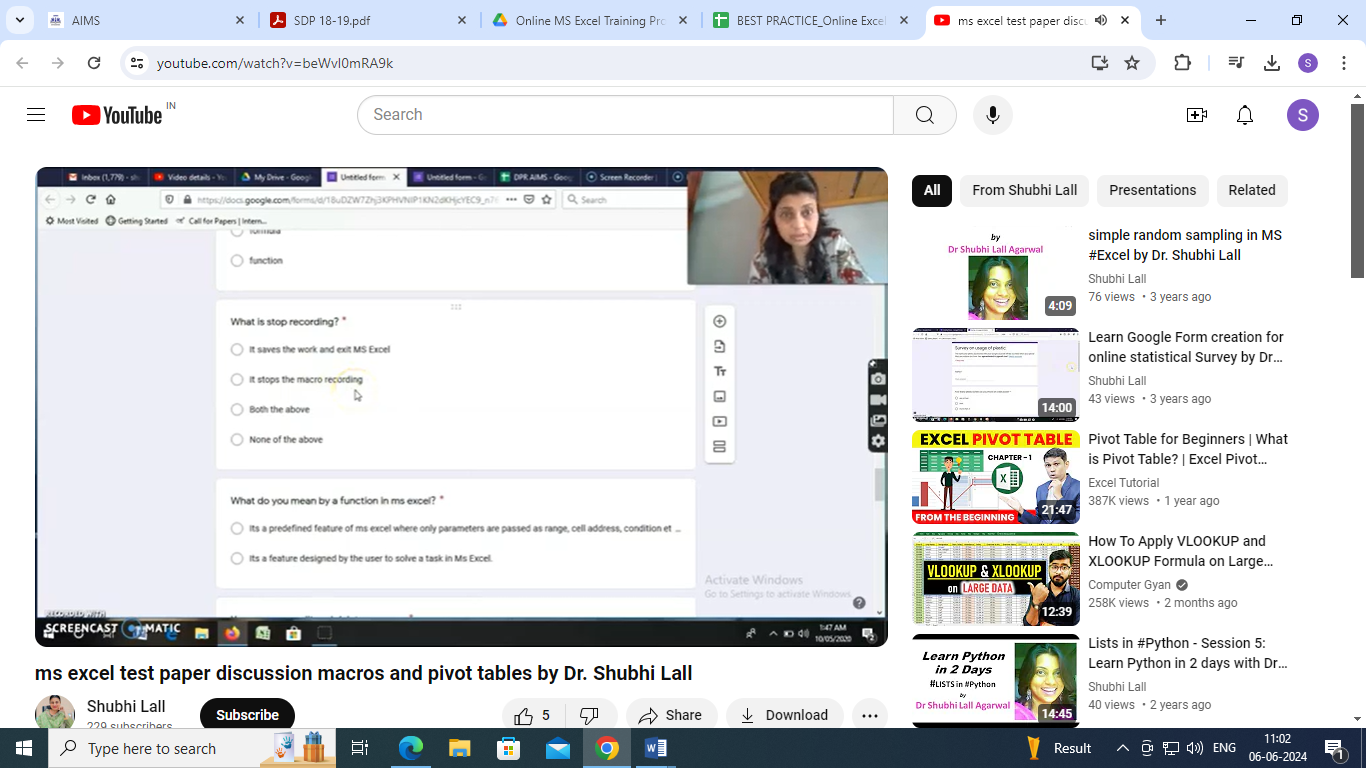Switch to the AIMS tab

[146, 20]
